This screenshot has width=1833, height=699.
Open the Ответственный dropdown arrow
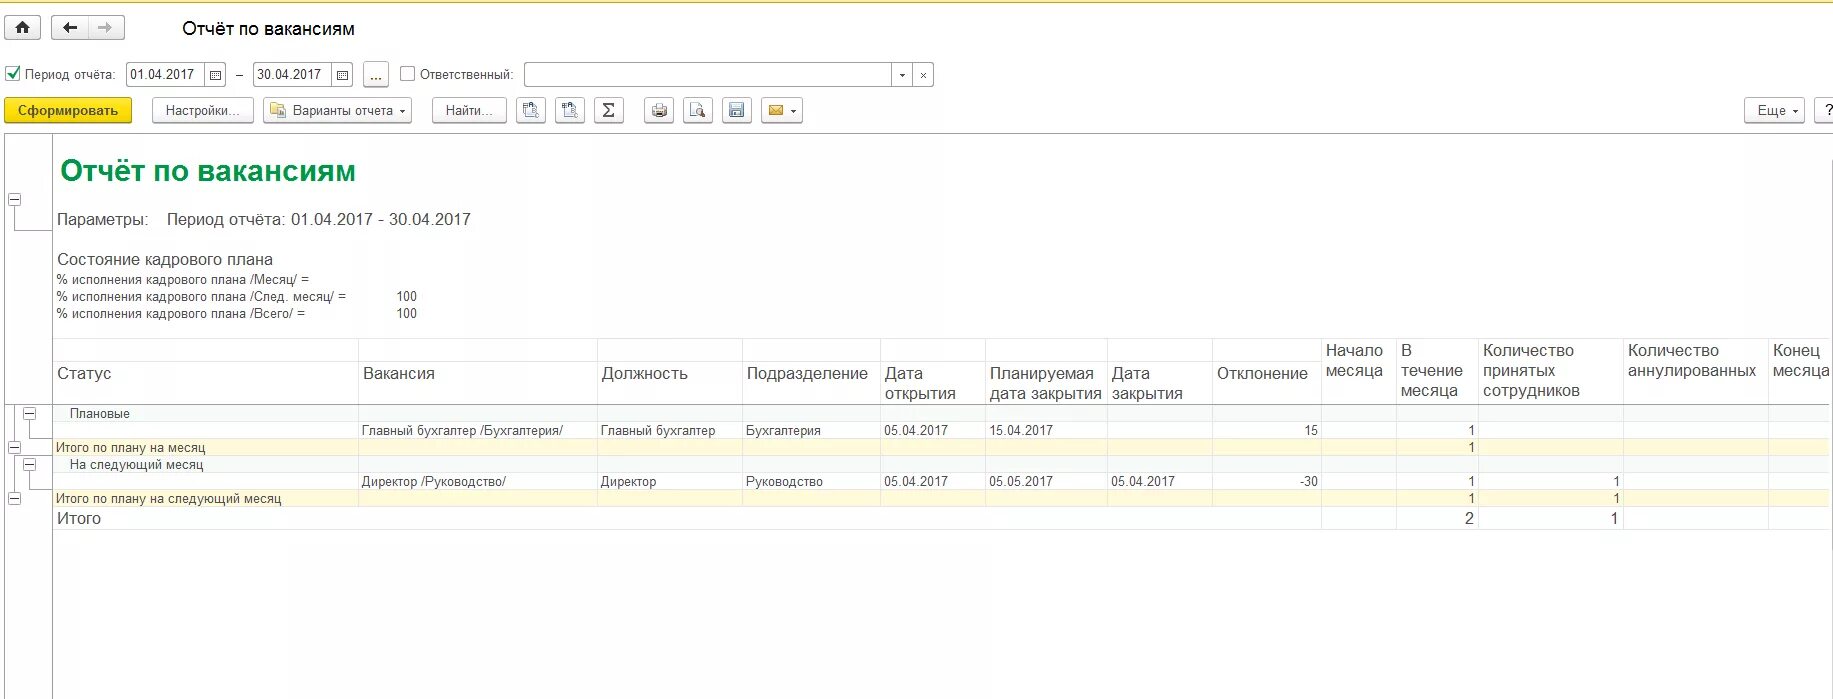902,75
